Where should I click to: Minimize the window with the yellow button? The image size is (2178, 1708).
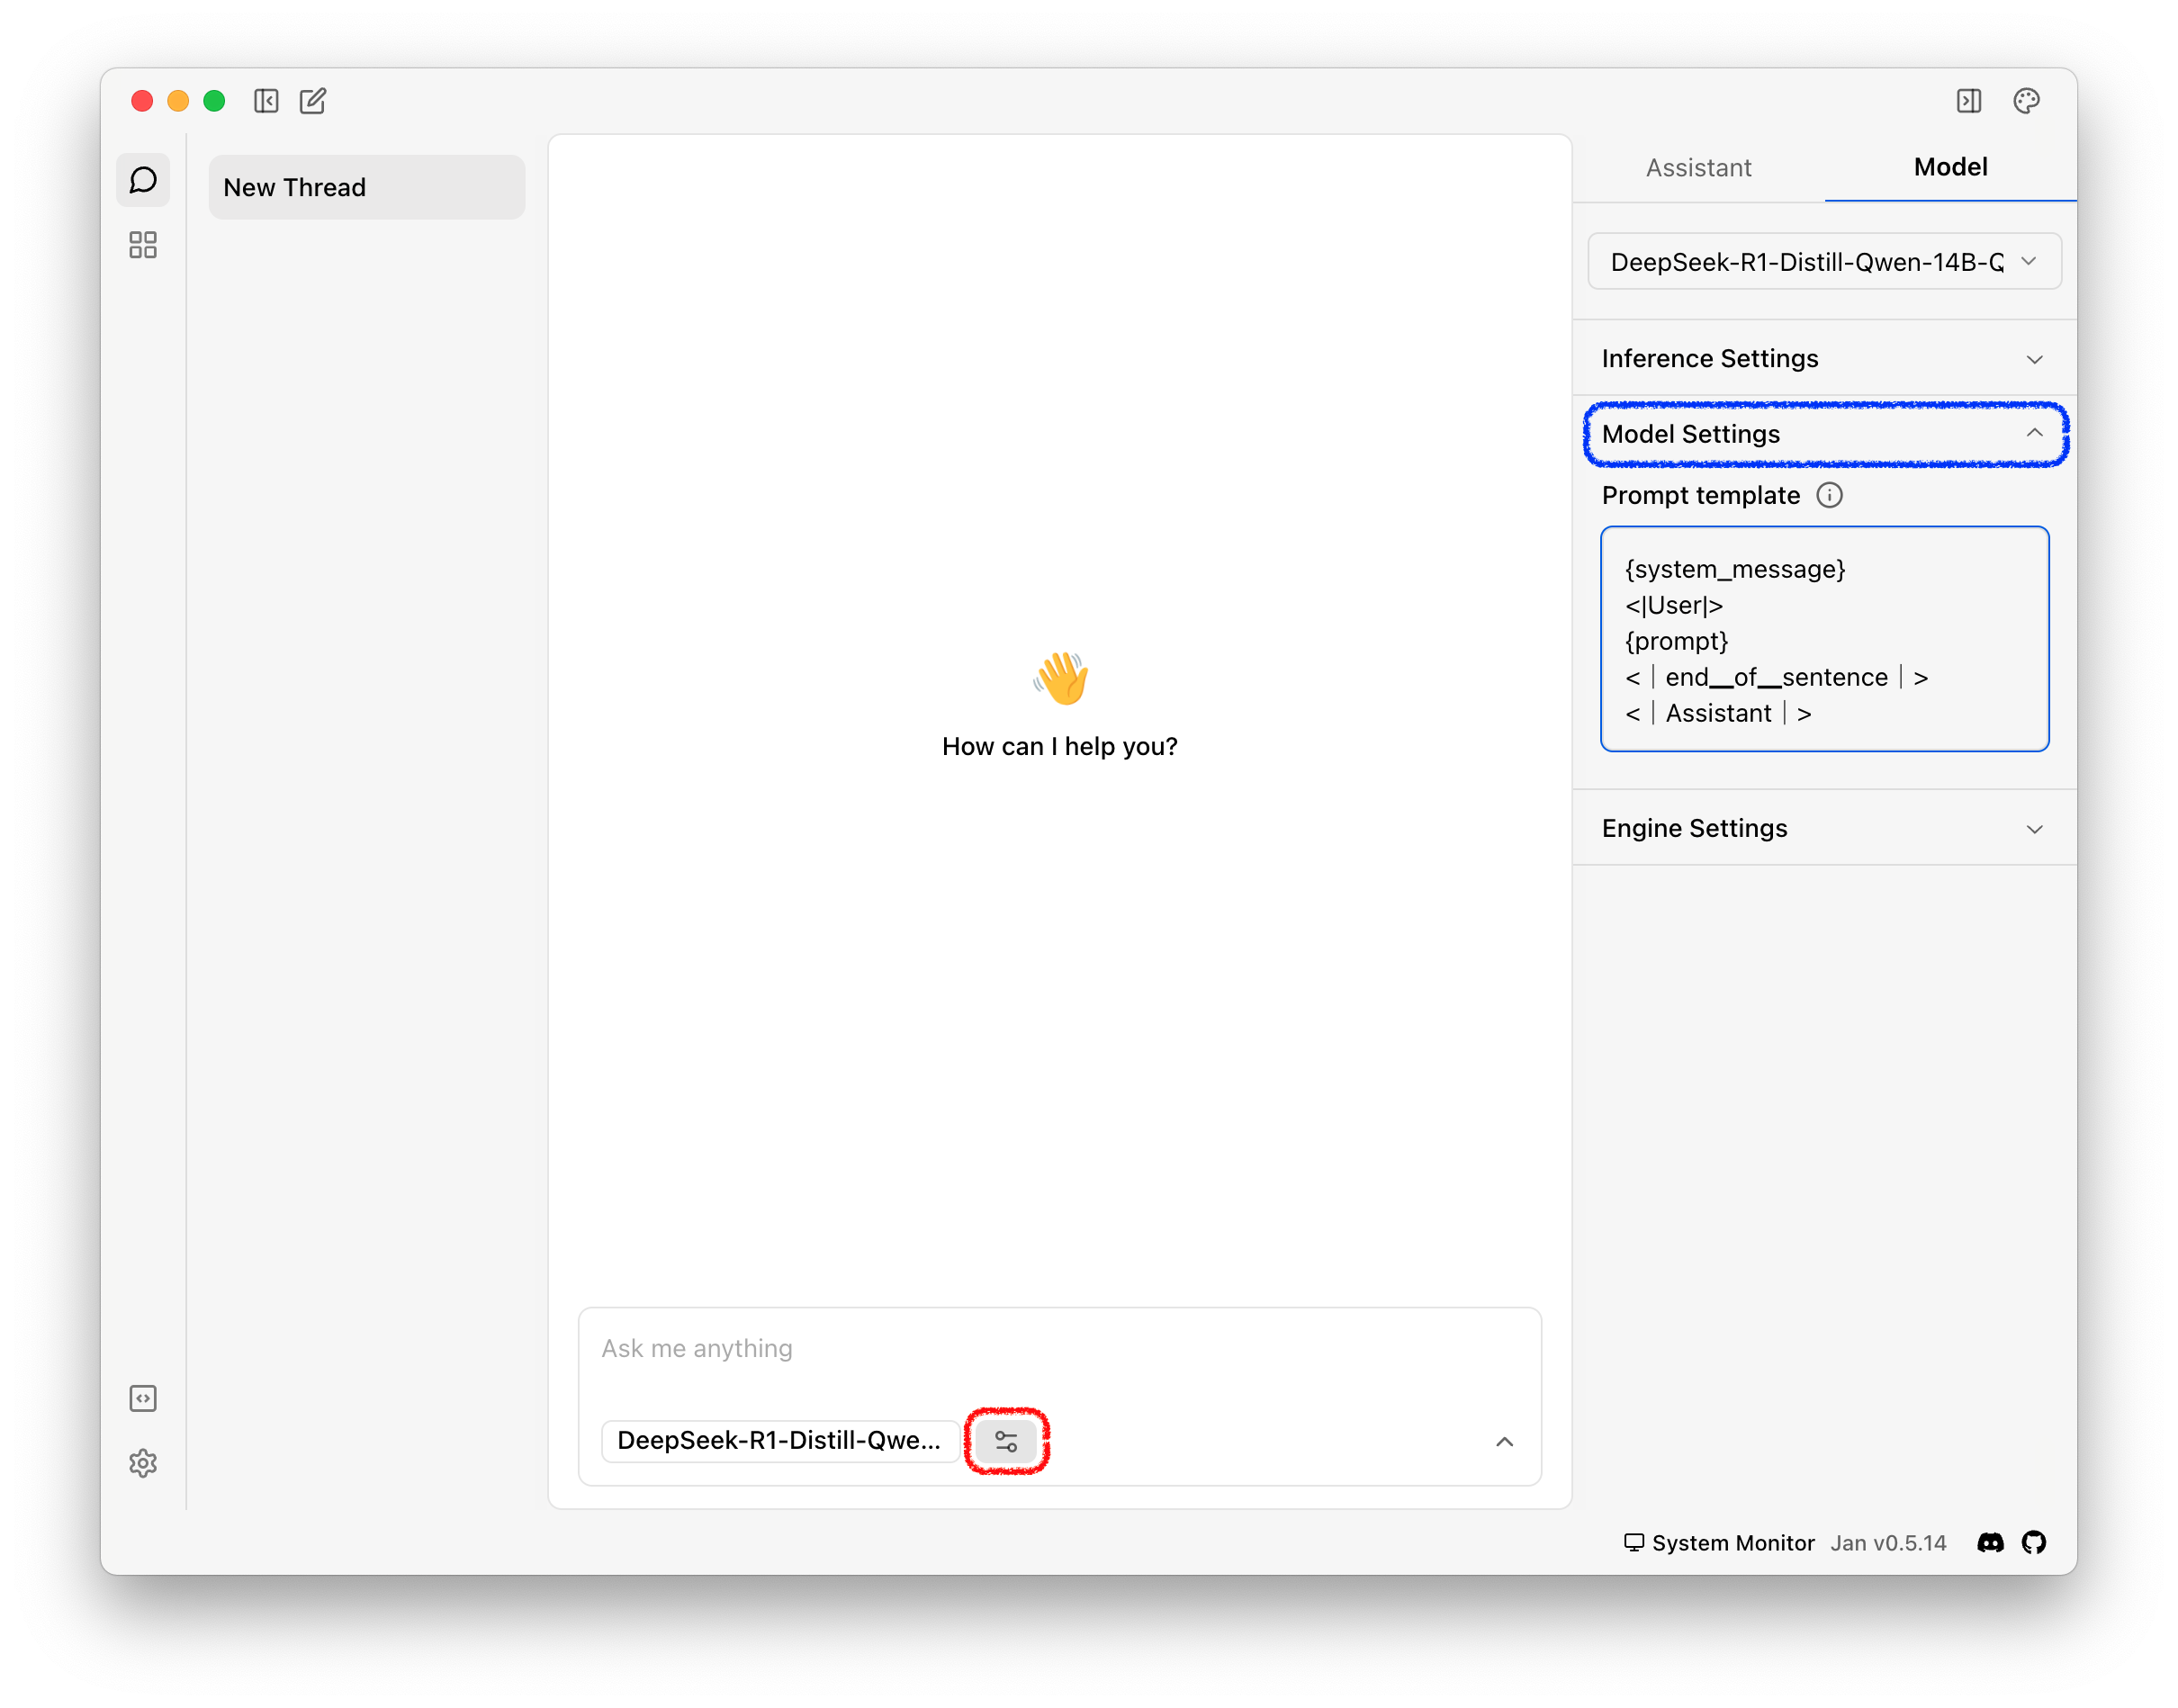click(178, 101)
